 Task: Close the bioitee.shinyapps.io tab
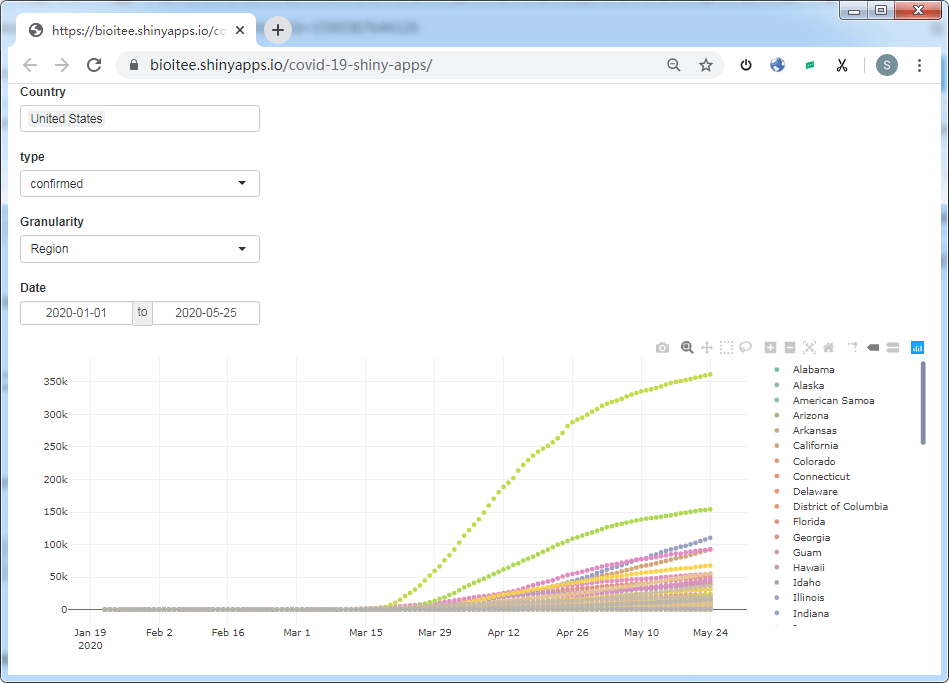pos(240,30)
